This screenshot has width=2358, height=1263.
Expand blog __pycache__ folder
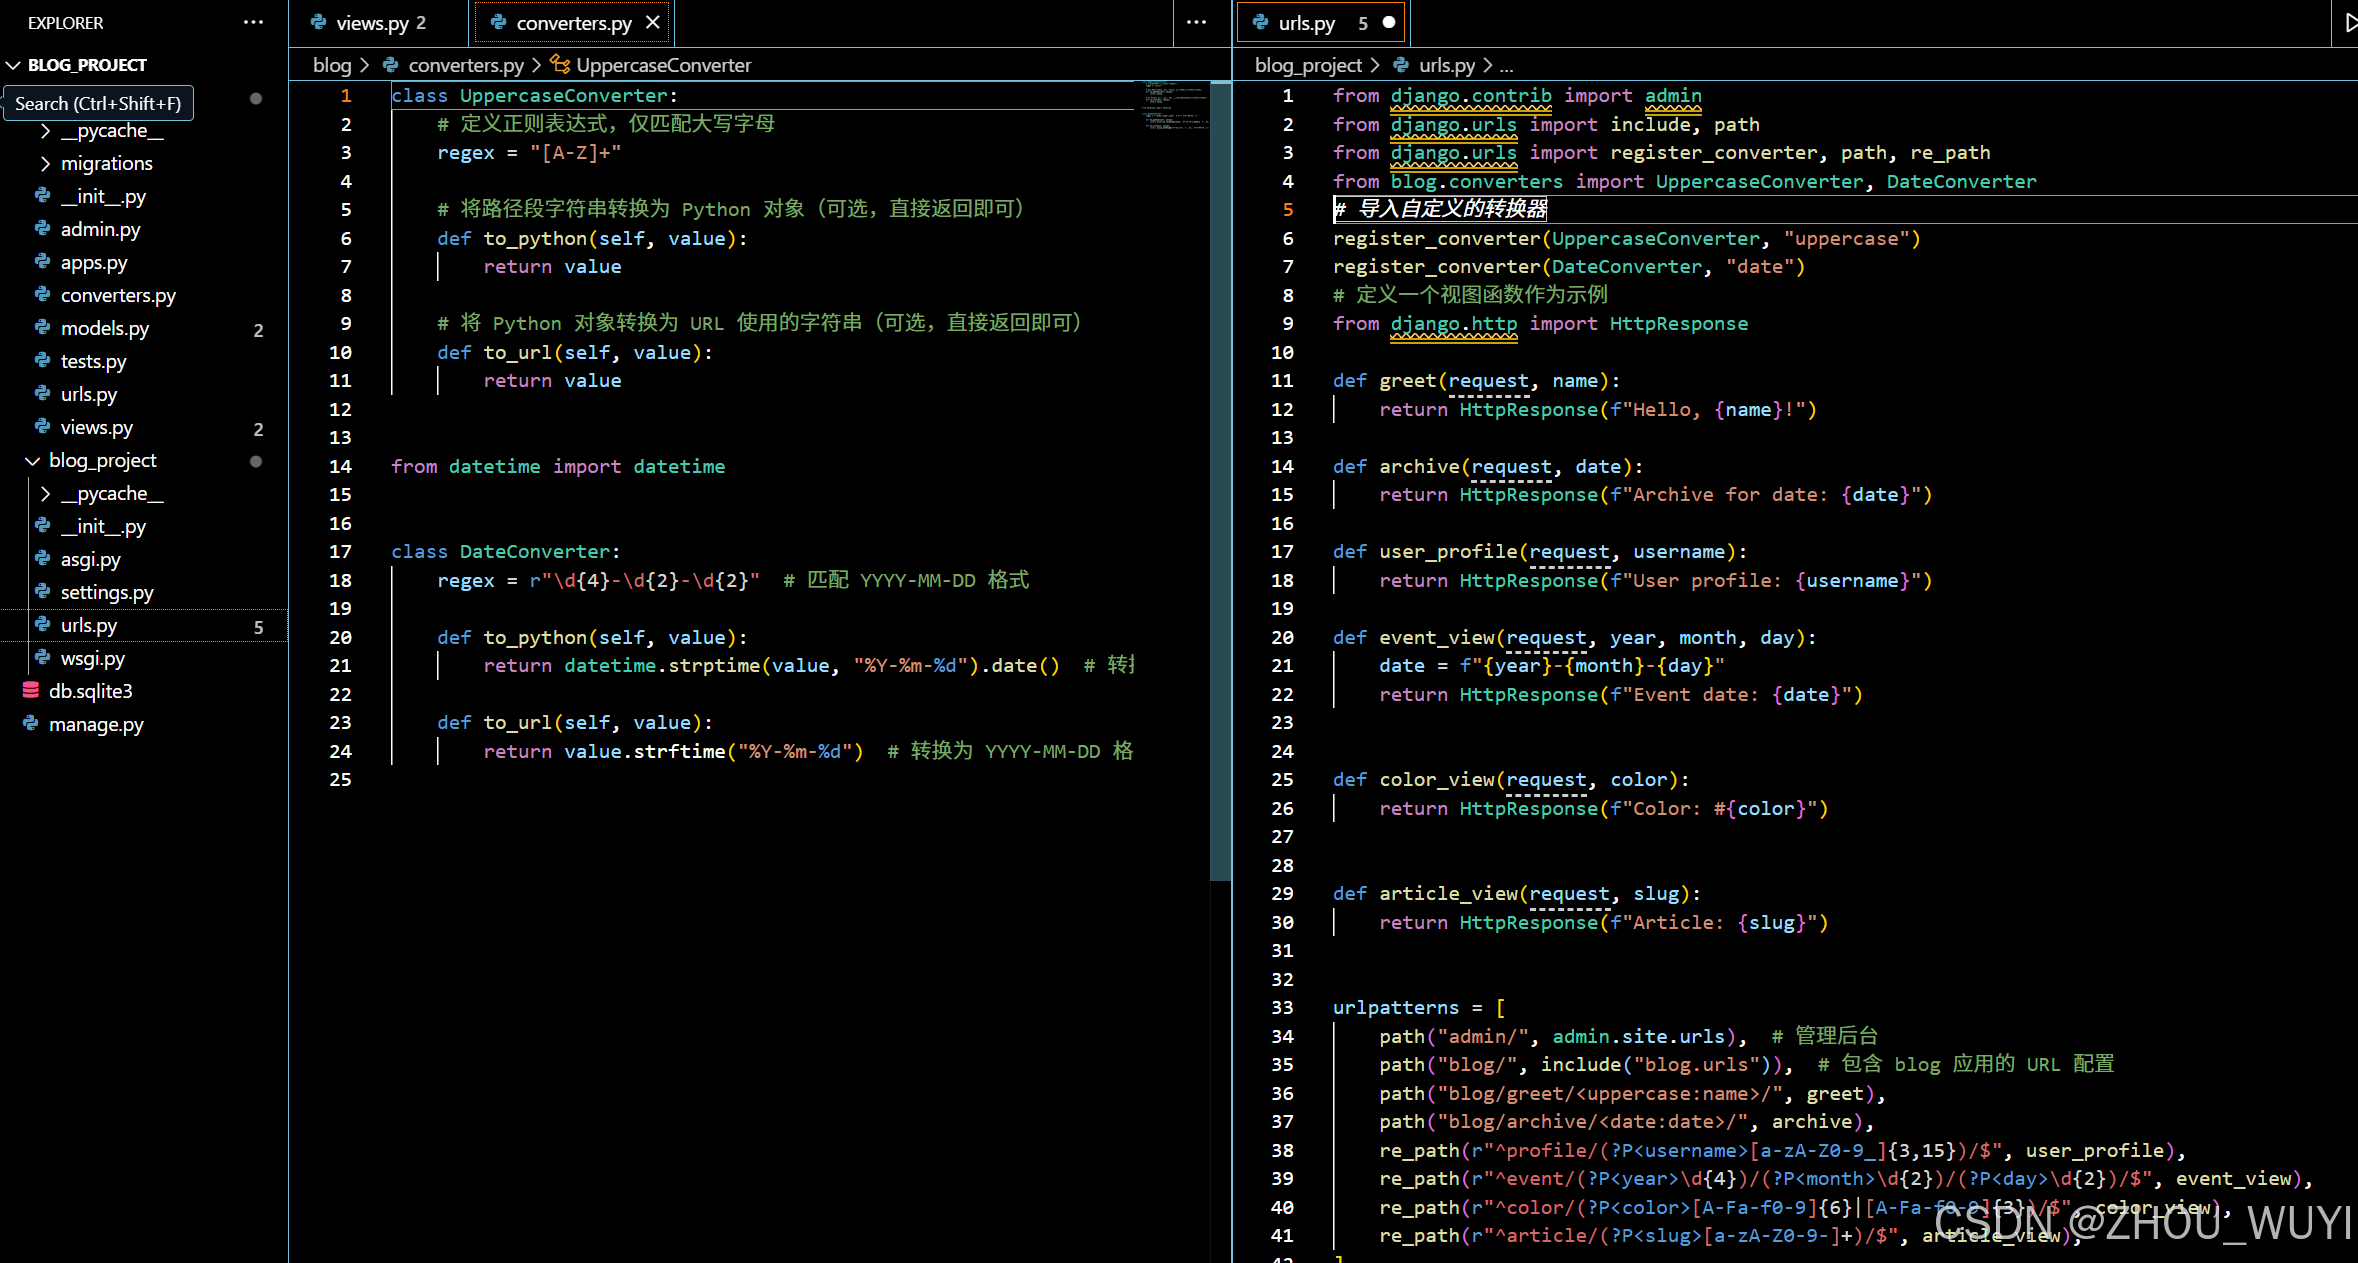[x=45, y=131]
